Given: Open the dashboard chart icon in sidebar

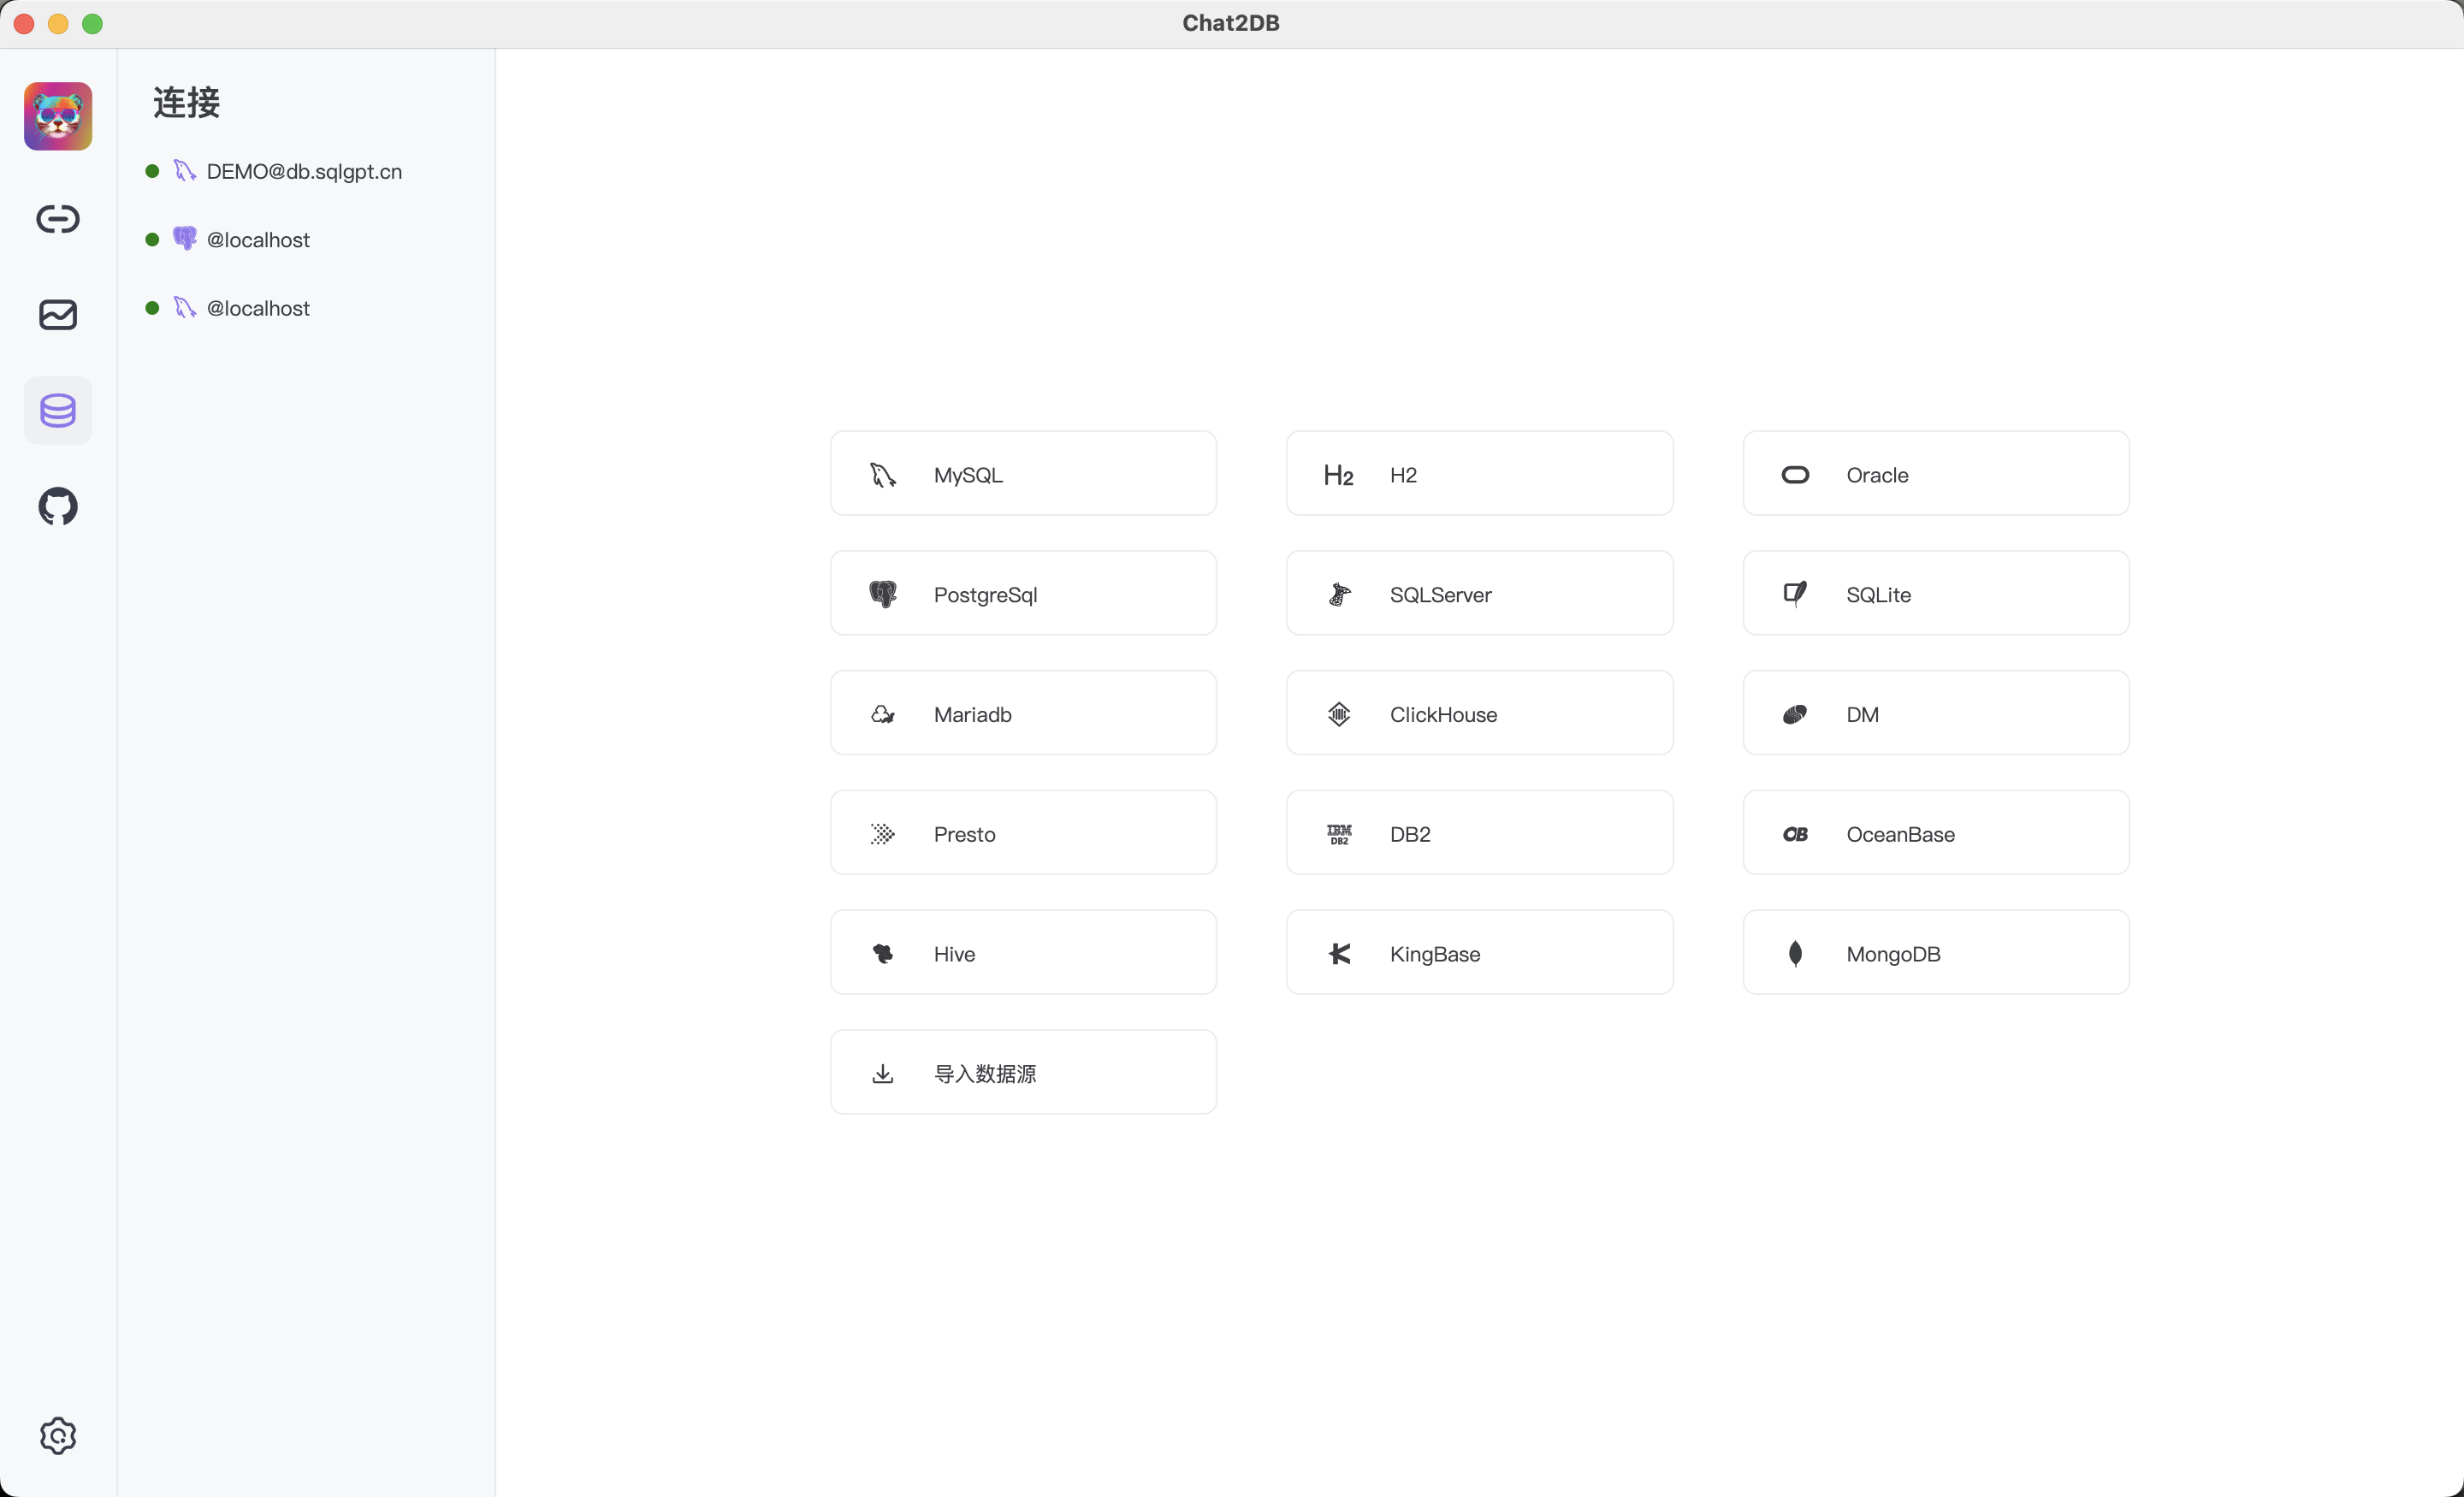Looking at the screenshot, I should coord(58,315).
